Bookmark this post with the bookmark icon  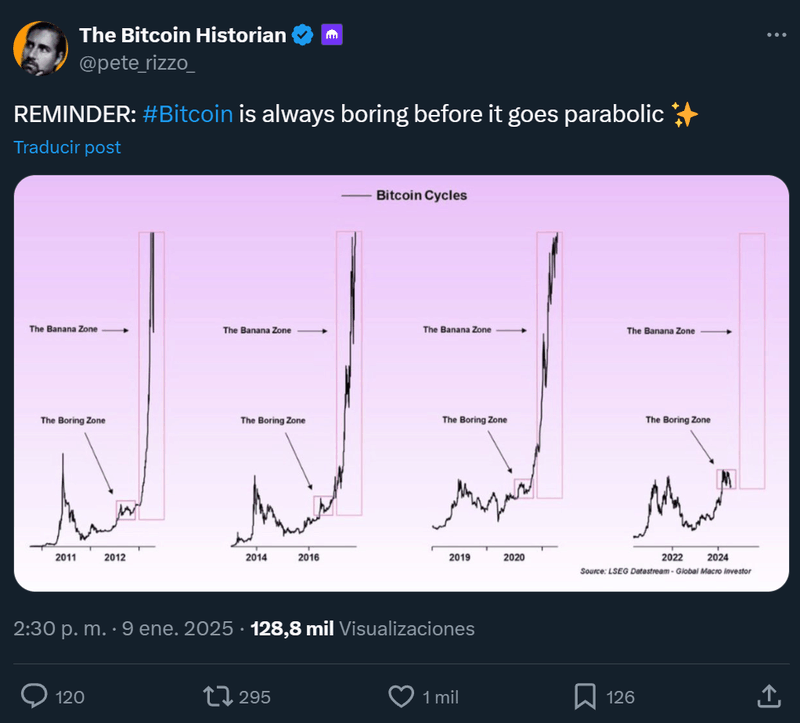coord(586,696)
